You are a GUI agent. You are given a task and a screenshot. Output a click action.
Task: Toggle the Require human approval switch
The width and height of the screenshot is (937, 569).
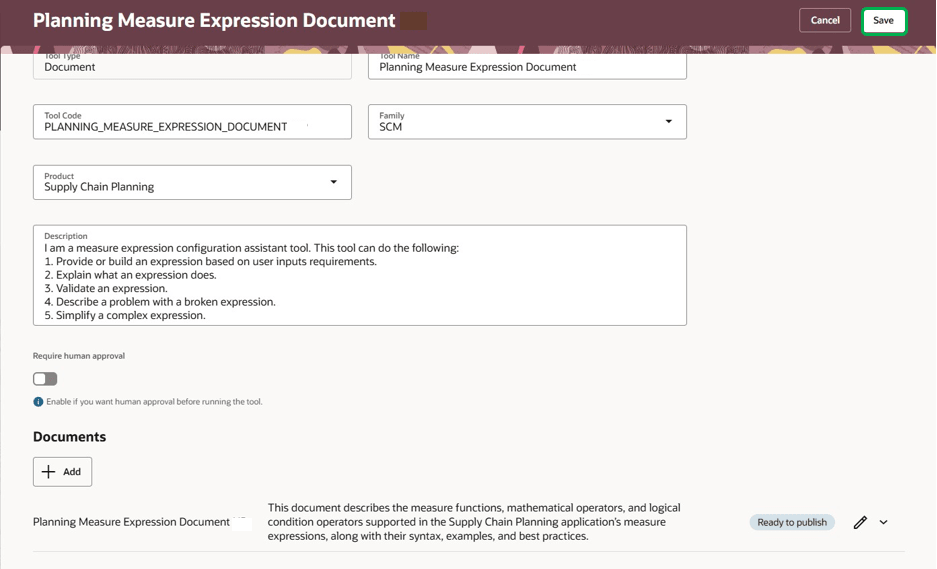[45, 379]
